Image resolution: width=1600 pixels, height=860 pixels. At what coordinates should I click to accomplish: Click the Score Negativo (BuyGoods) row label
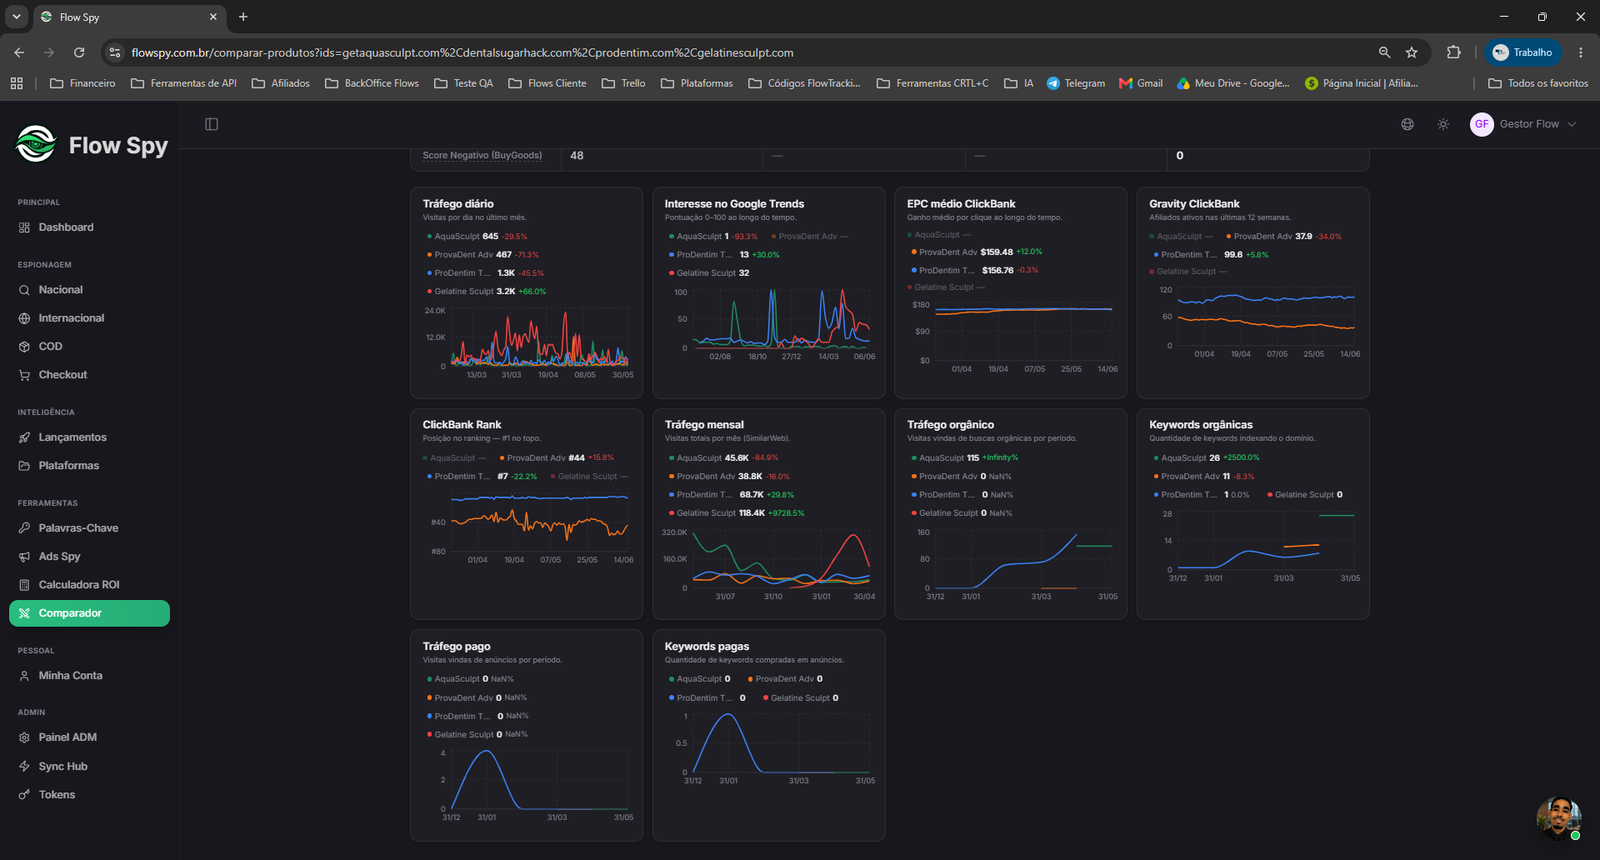(482, 155)
